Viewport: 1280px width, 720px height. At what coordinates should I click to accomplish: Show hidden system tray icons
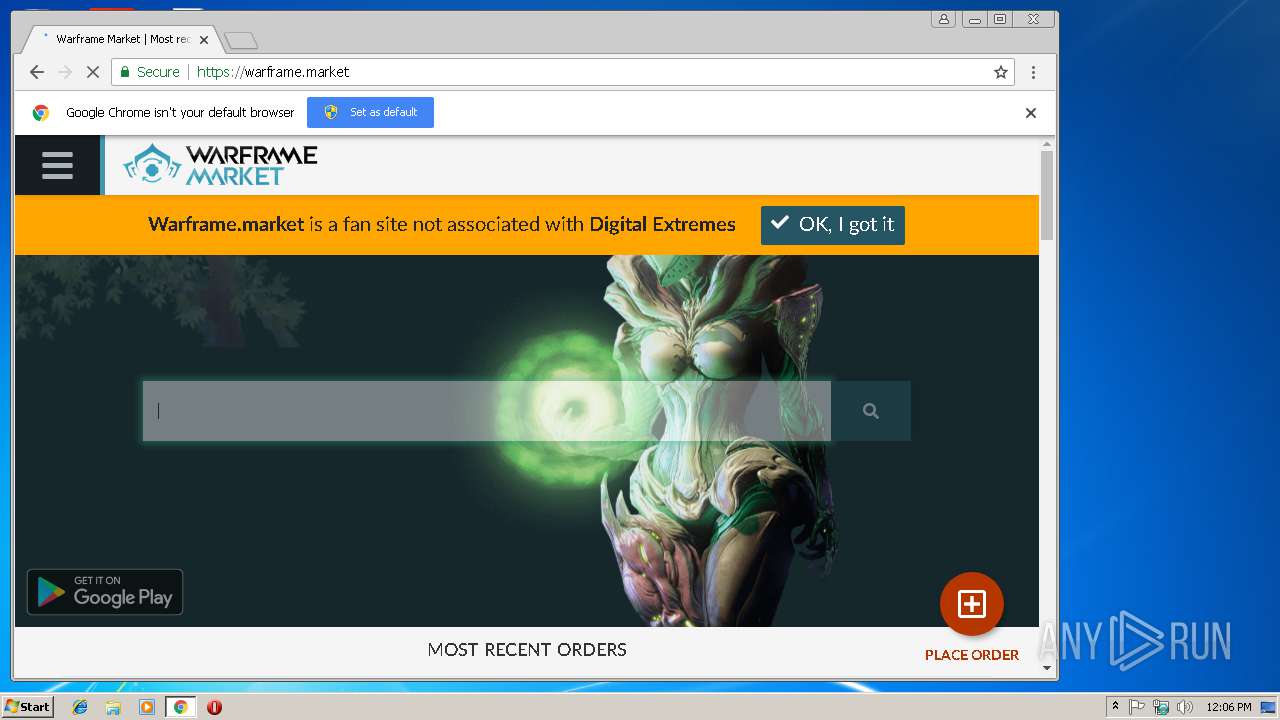pyautogui.click(x=1115, y=707)
